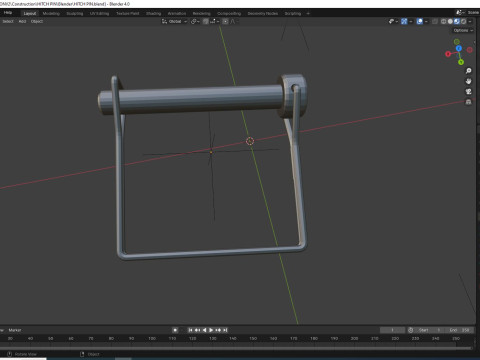
Task: Open overlays options dropdown arrow
Action: coord(426,21)
